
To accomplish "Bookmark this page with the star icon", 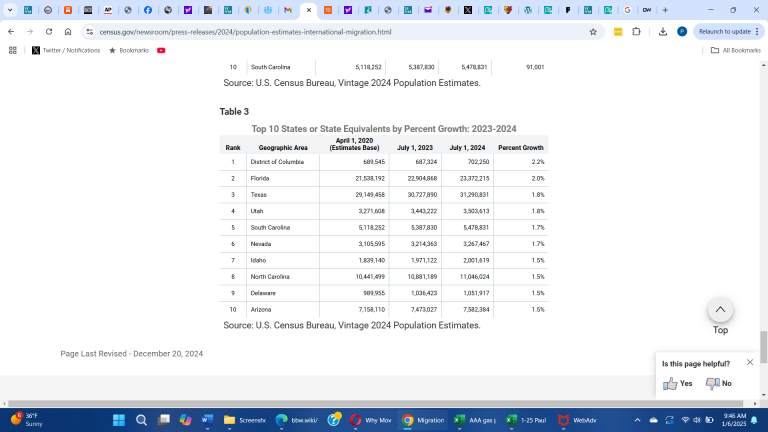I will [593, 31].
